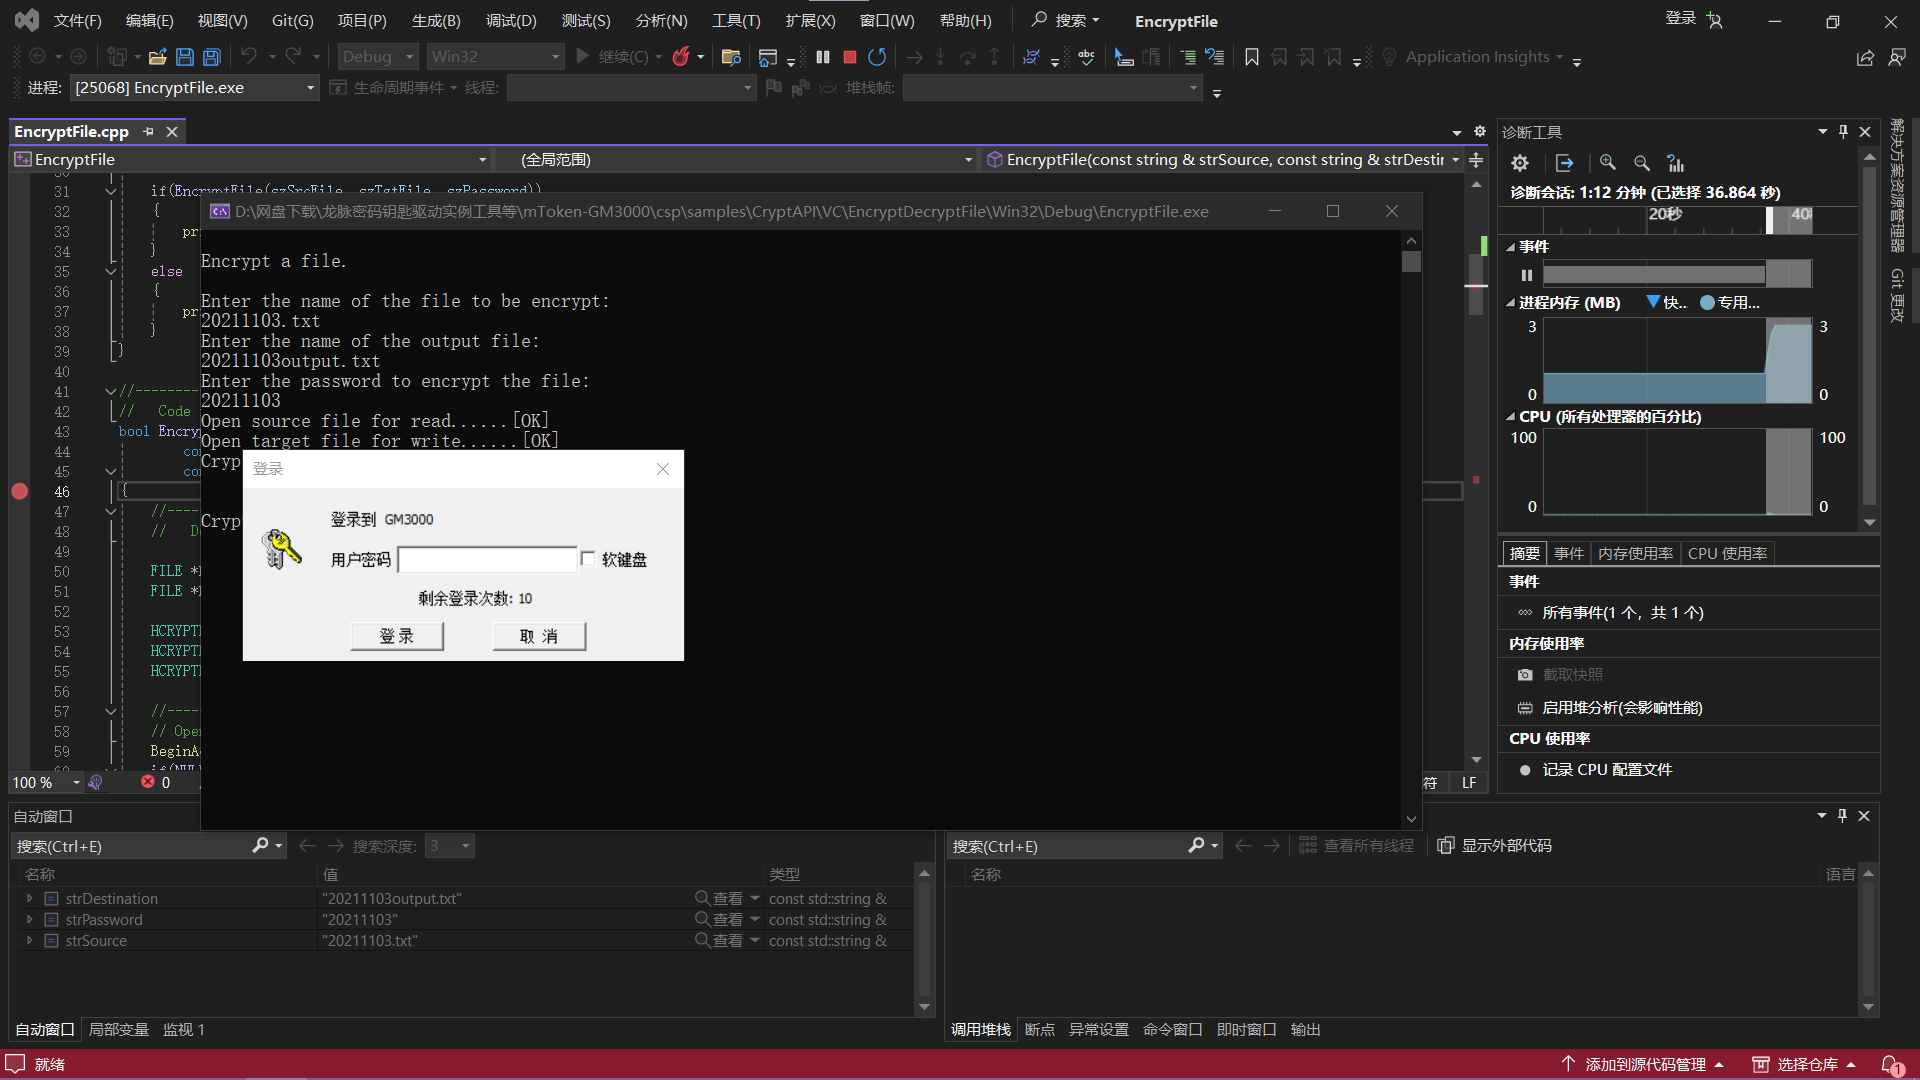Click the 用户密码 input field
The height and width of the screenshot is (1080, 1920).
487,559
